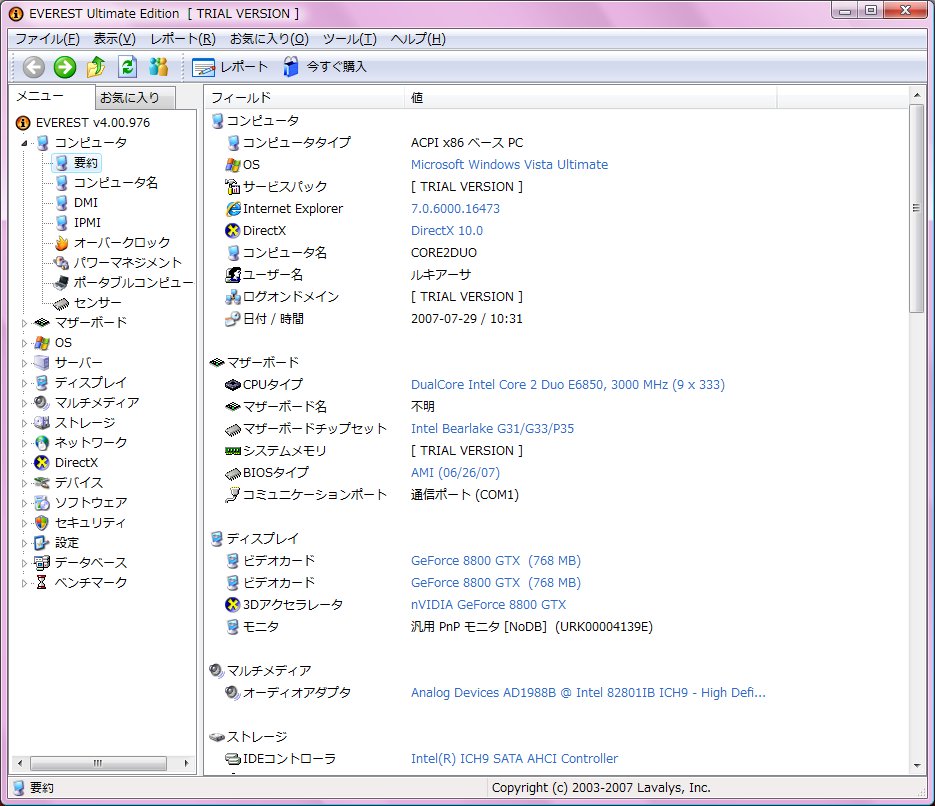Click the horizontal scrollbar thumb in menu tree
Image resolution: width=935 pixels, height=806 pixels.
(x=98, y=763)
